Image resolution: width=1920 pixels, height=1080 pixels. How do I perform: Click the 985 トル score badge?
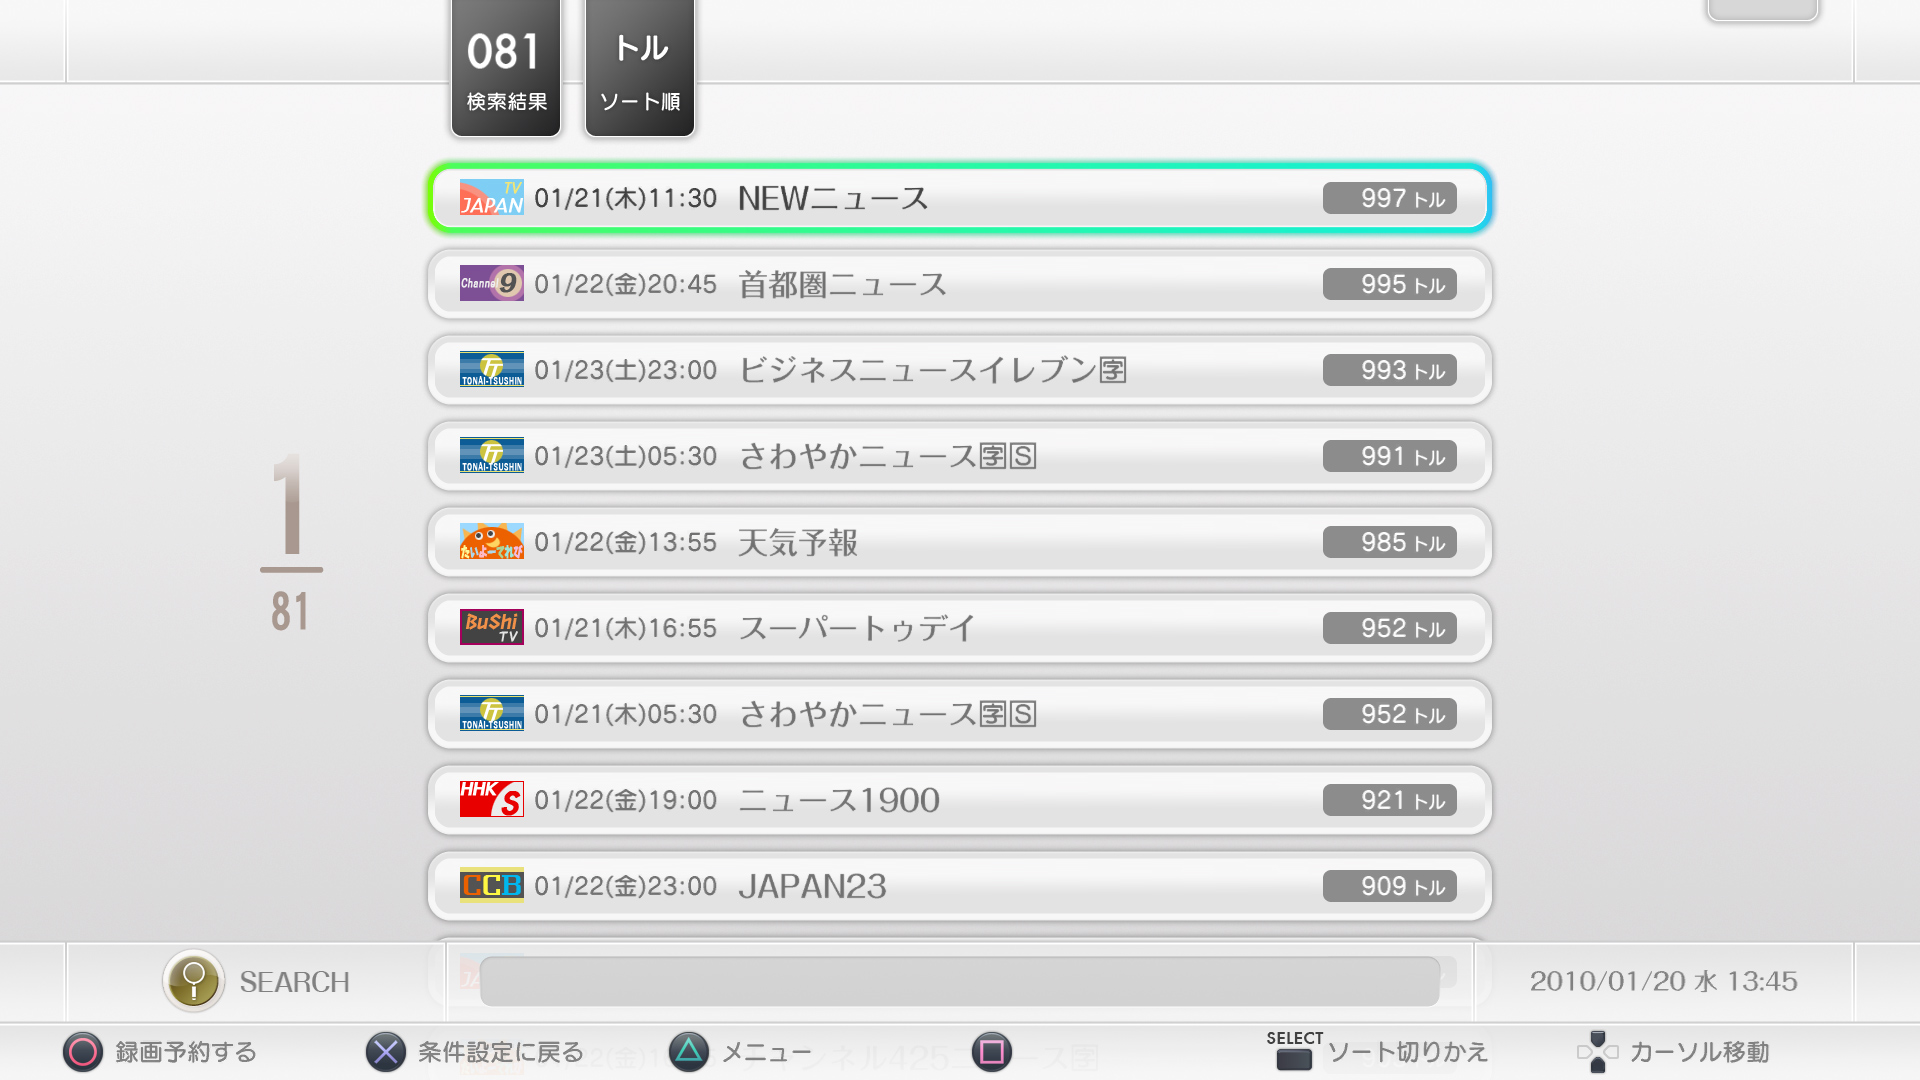1390,542
